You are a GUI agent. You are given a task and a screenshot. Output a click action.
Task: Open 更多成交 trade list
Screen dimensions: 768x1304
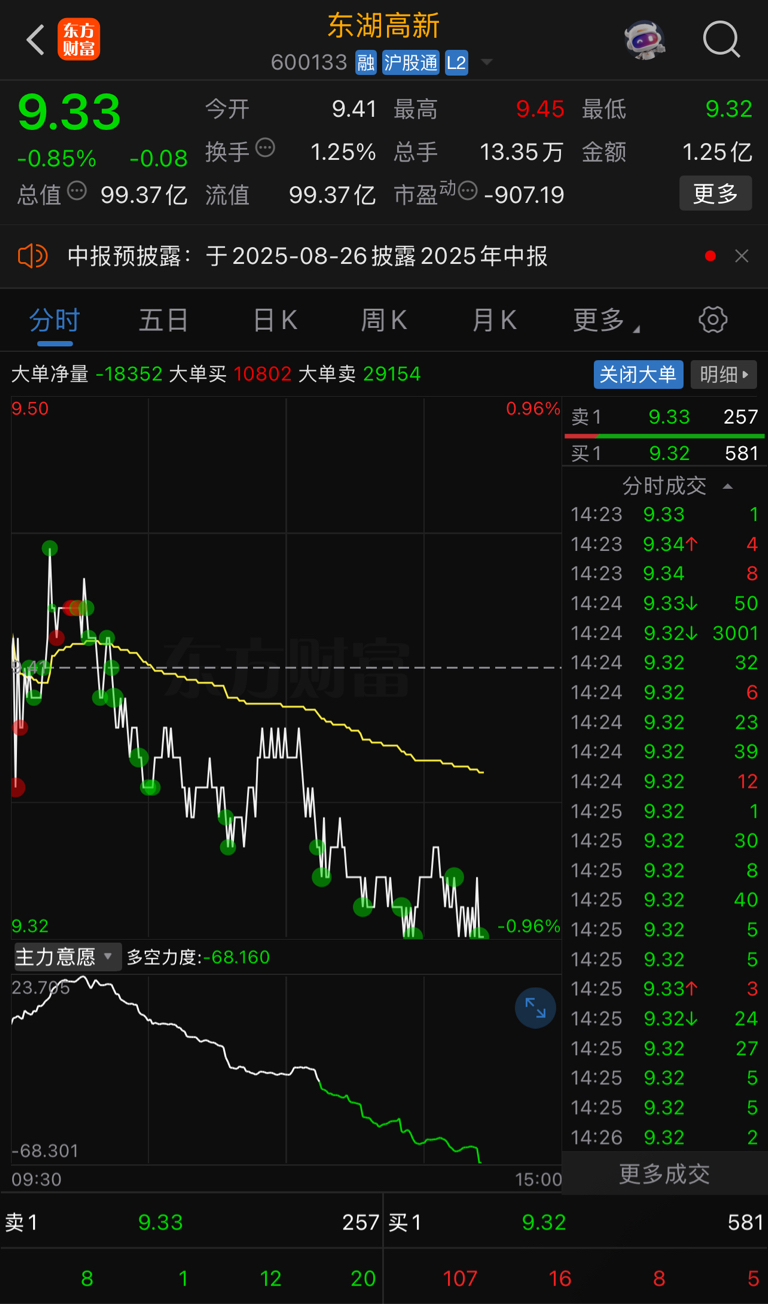tap(664, 1173)
